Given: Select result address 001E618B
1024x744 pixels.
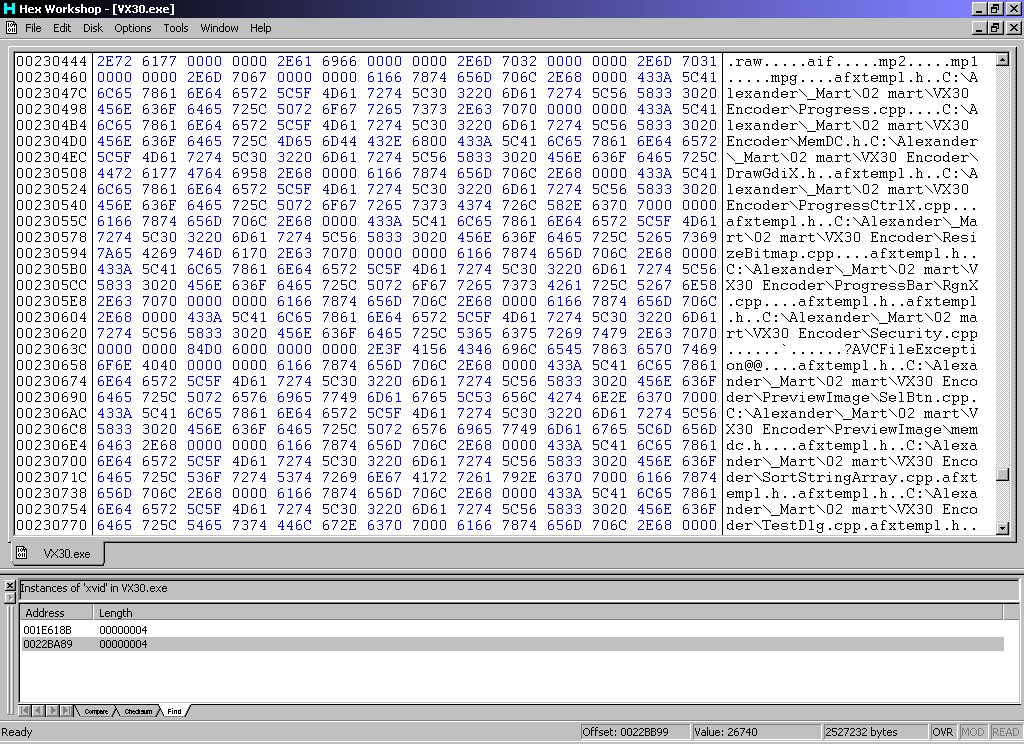Looking at the screenshot, I should point(48,630).
